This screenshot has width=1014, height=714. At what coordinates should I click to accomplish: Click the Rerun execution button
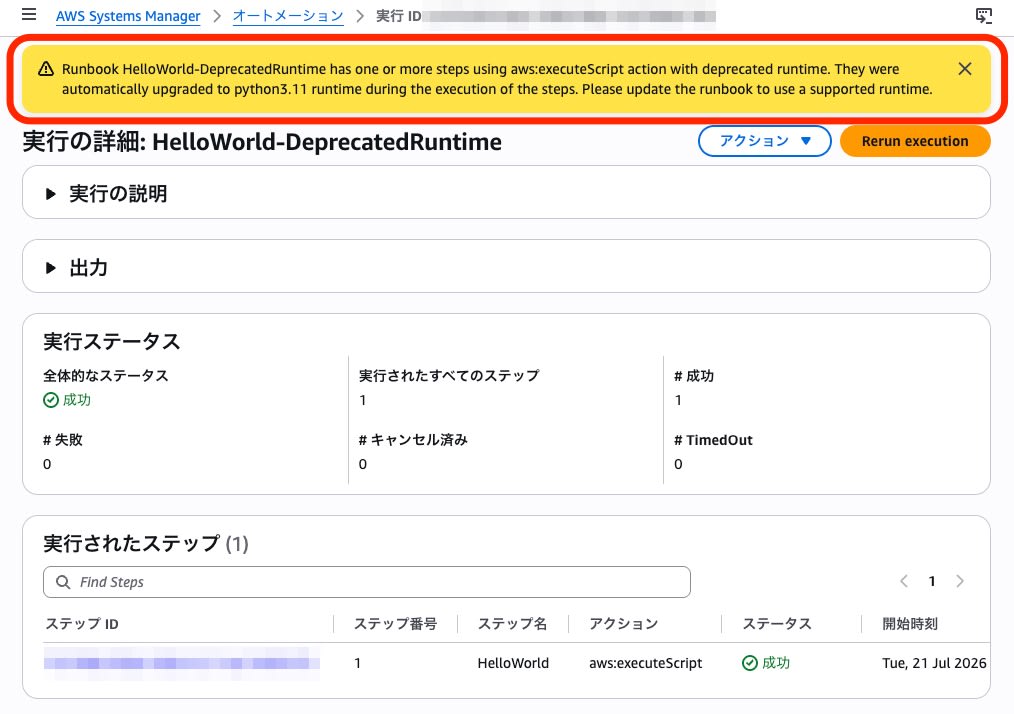[x=914, y=141]
